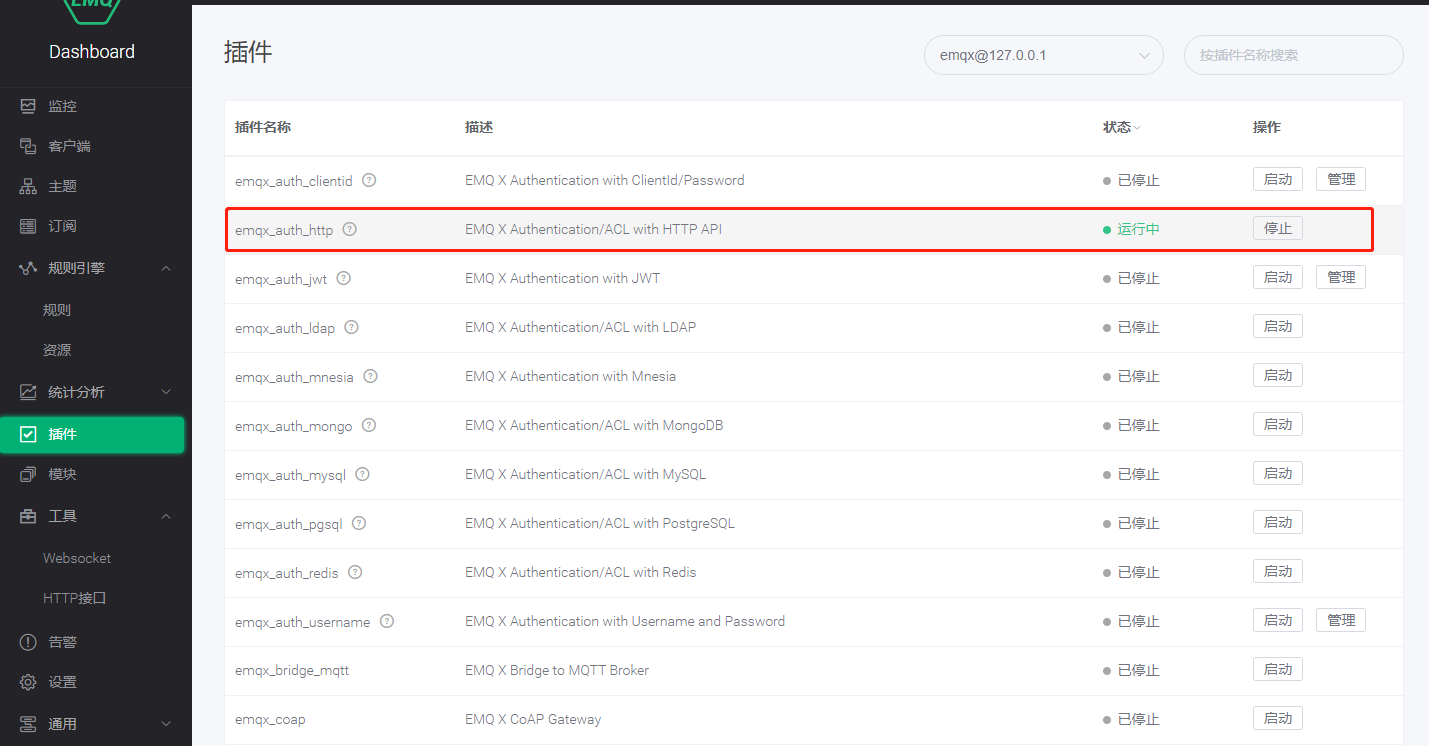1429x746 pixels.
Task: Open the Websocket tool page
Action: [77, 558]
